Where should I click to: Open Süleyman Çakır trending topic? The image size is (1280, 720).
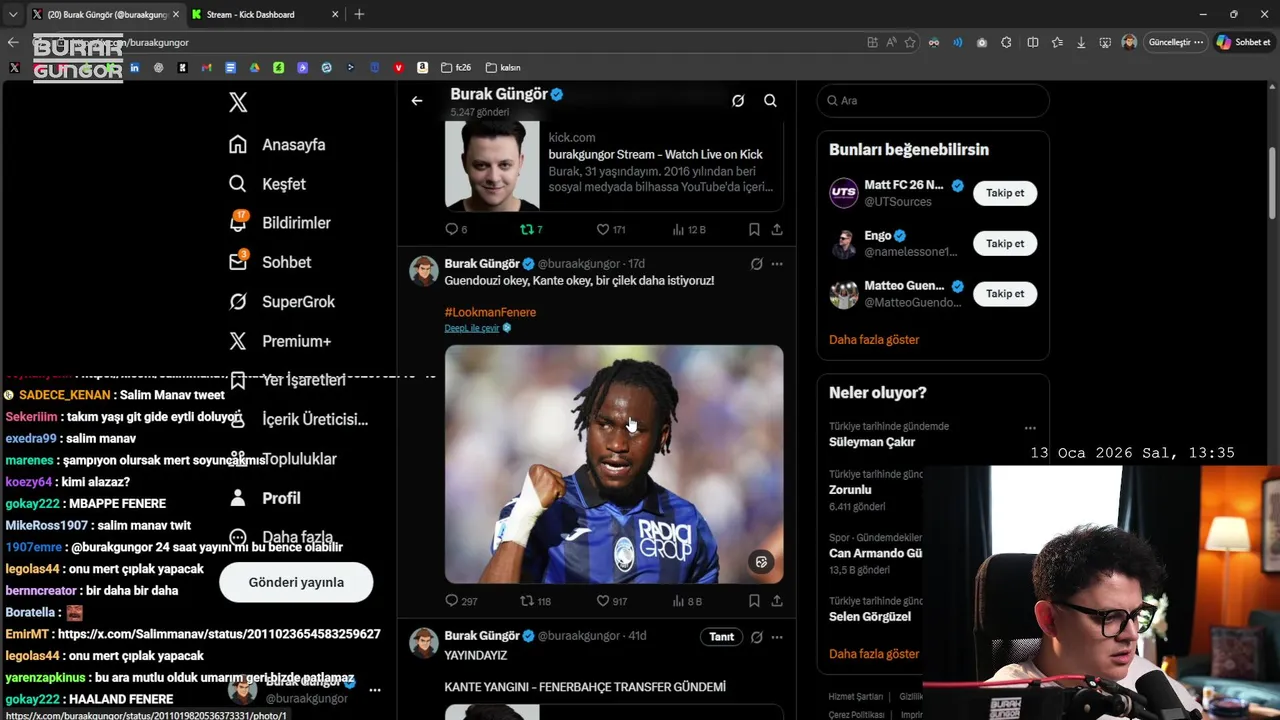click(x=872, y=442)
